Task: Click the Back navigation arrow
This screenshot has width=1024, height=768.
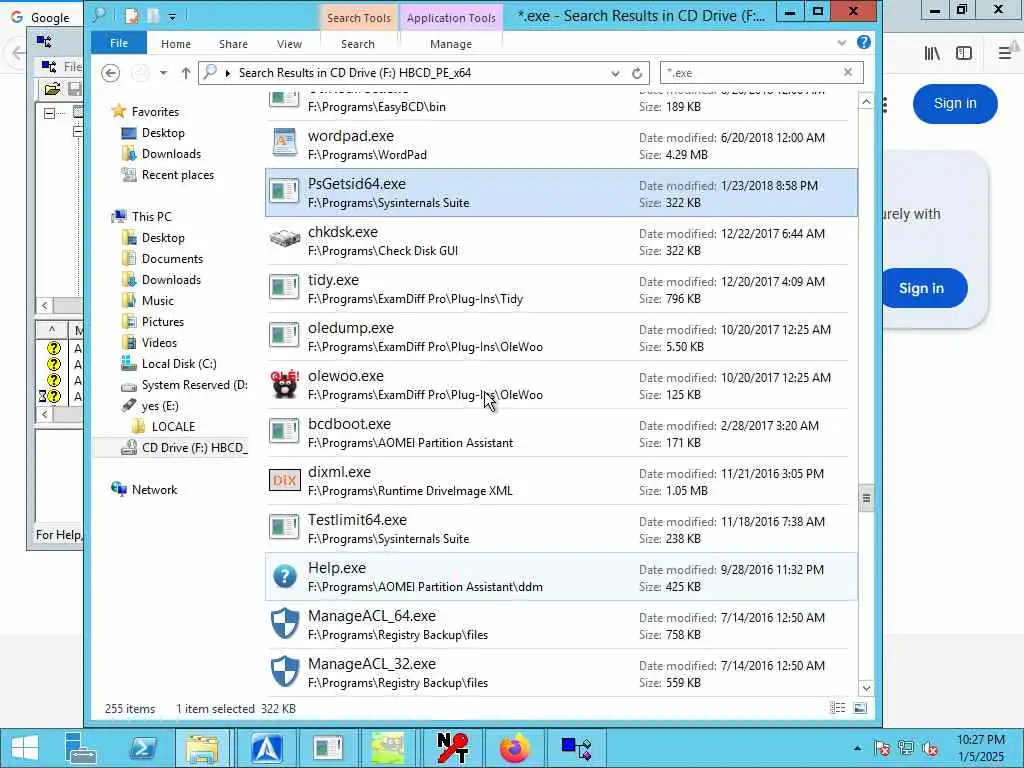Action: 110,73
